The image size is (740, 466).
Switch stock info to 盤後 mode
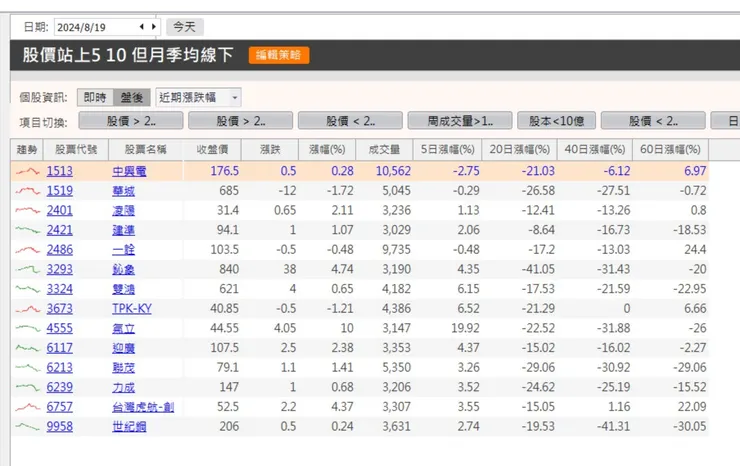(x=132, y=98)
